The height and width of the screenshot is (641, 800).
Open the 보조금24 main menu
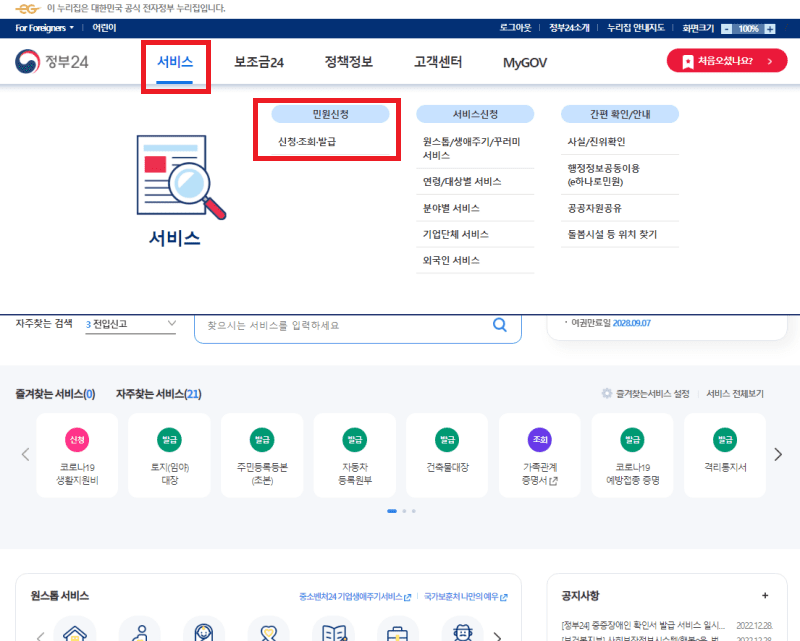[259, 62]
